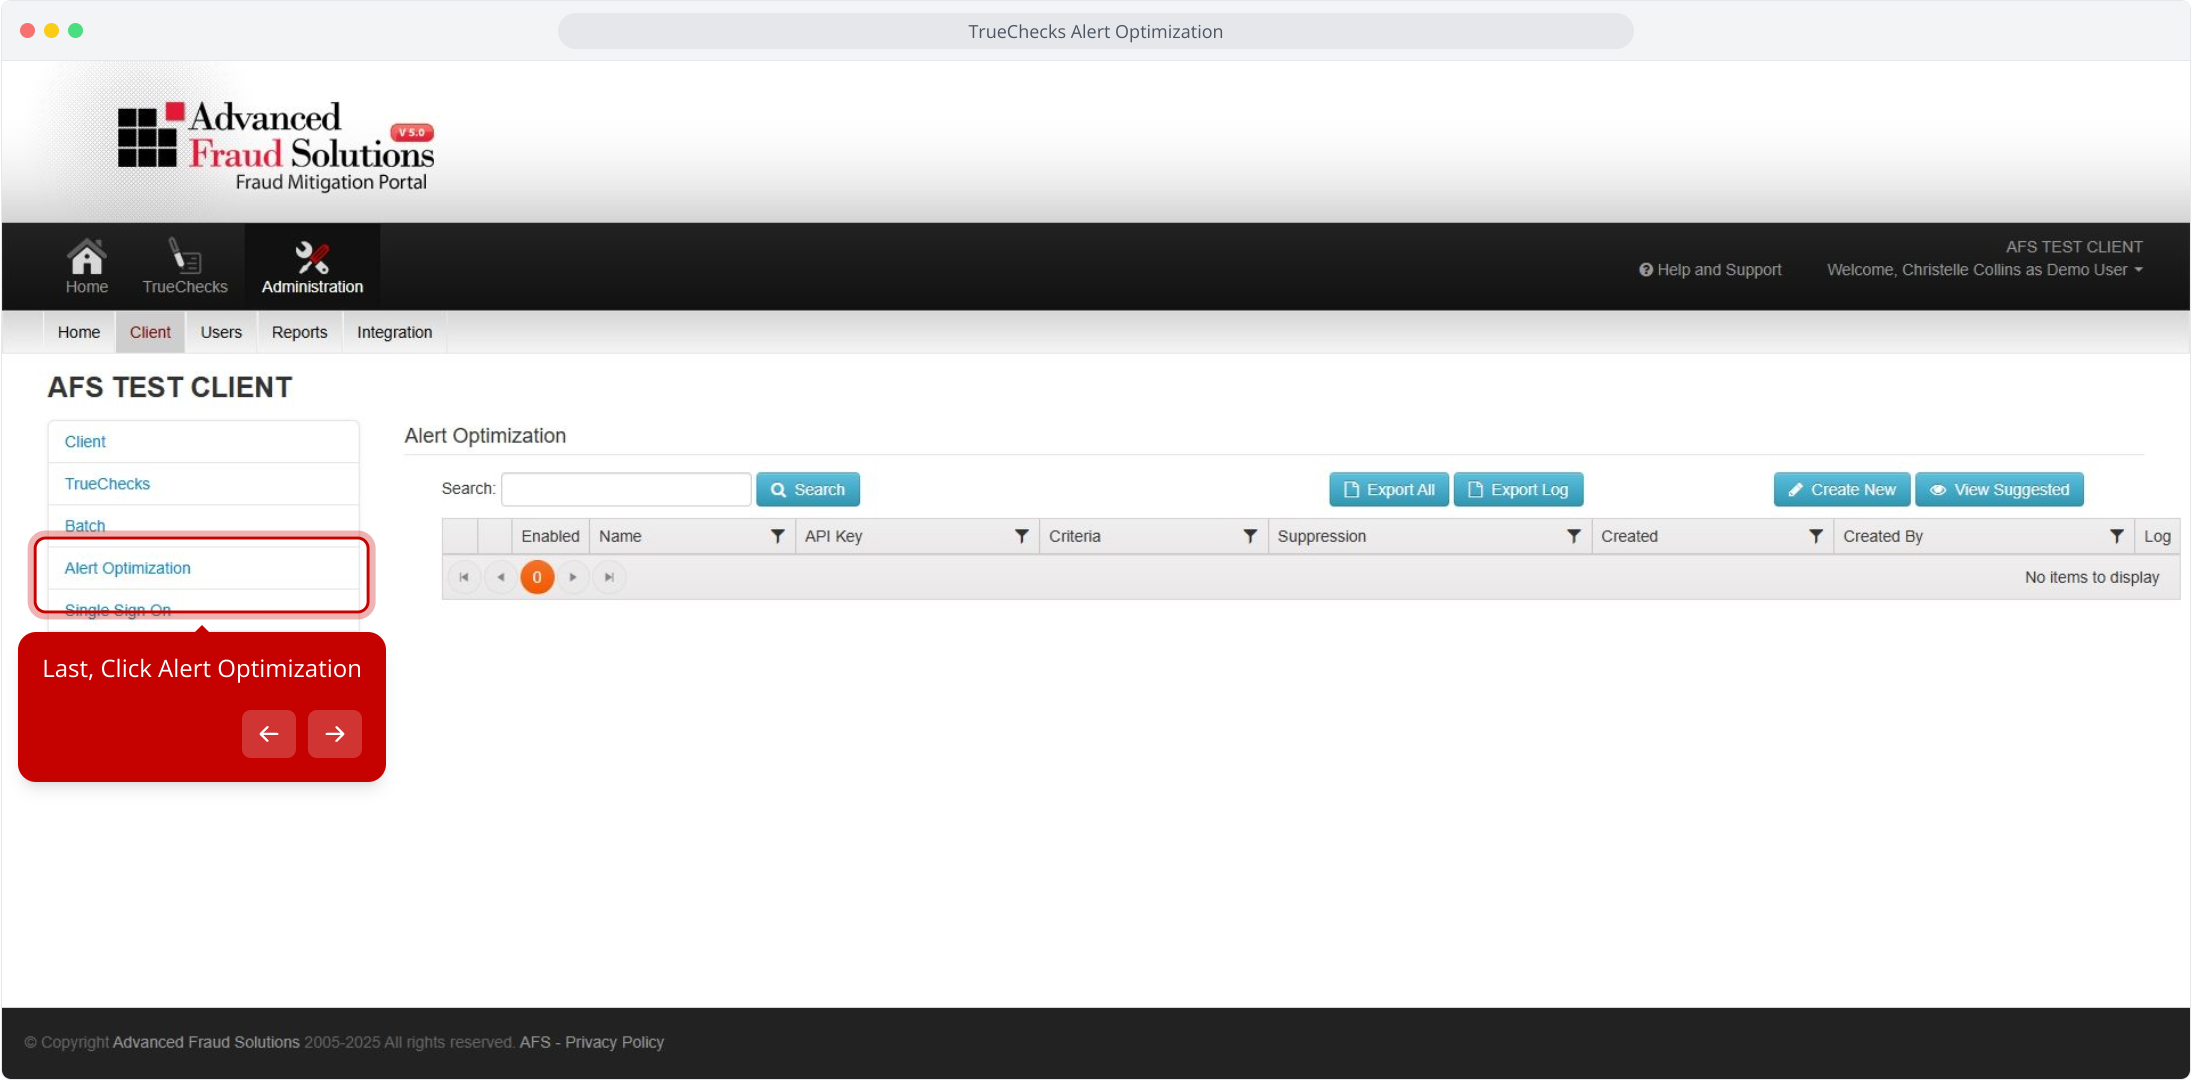Click the Search button
The height and width of the screenshot is (1080, 2192).
[808, 489]
